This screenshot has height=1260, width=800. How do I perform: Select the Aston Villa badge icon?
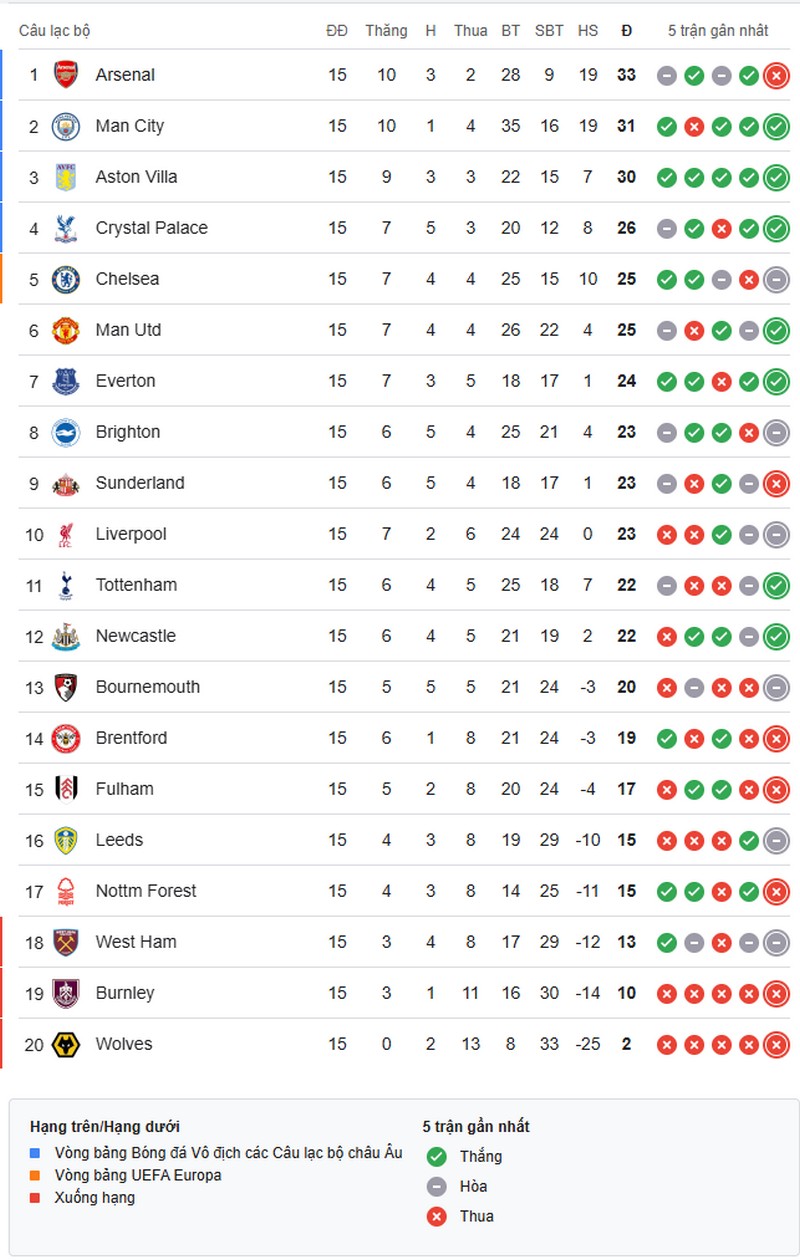tap(66, 177)
